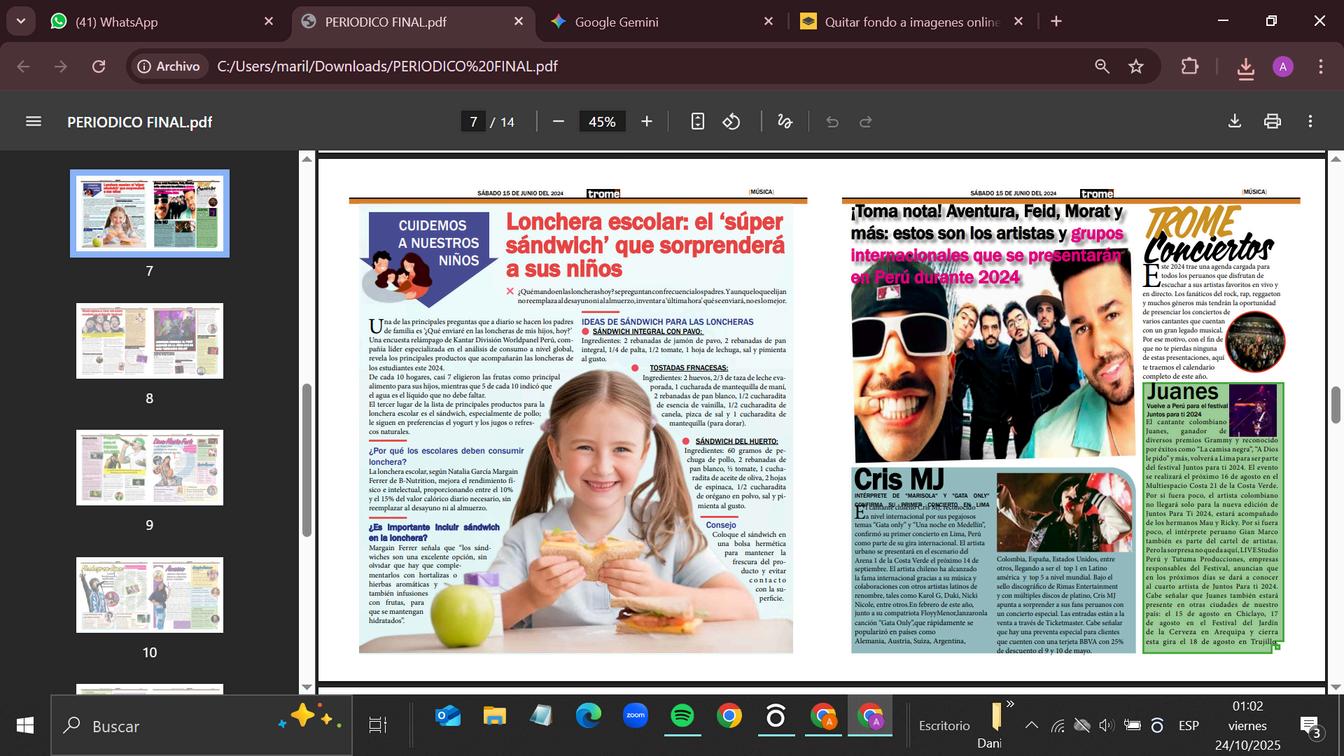This screenshot has width=1344, height=756.
Task: Open the clock and calendar flyout
Action: pyautogui.click(x=1247, y=725)
